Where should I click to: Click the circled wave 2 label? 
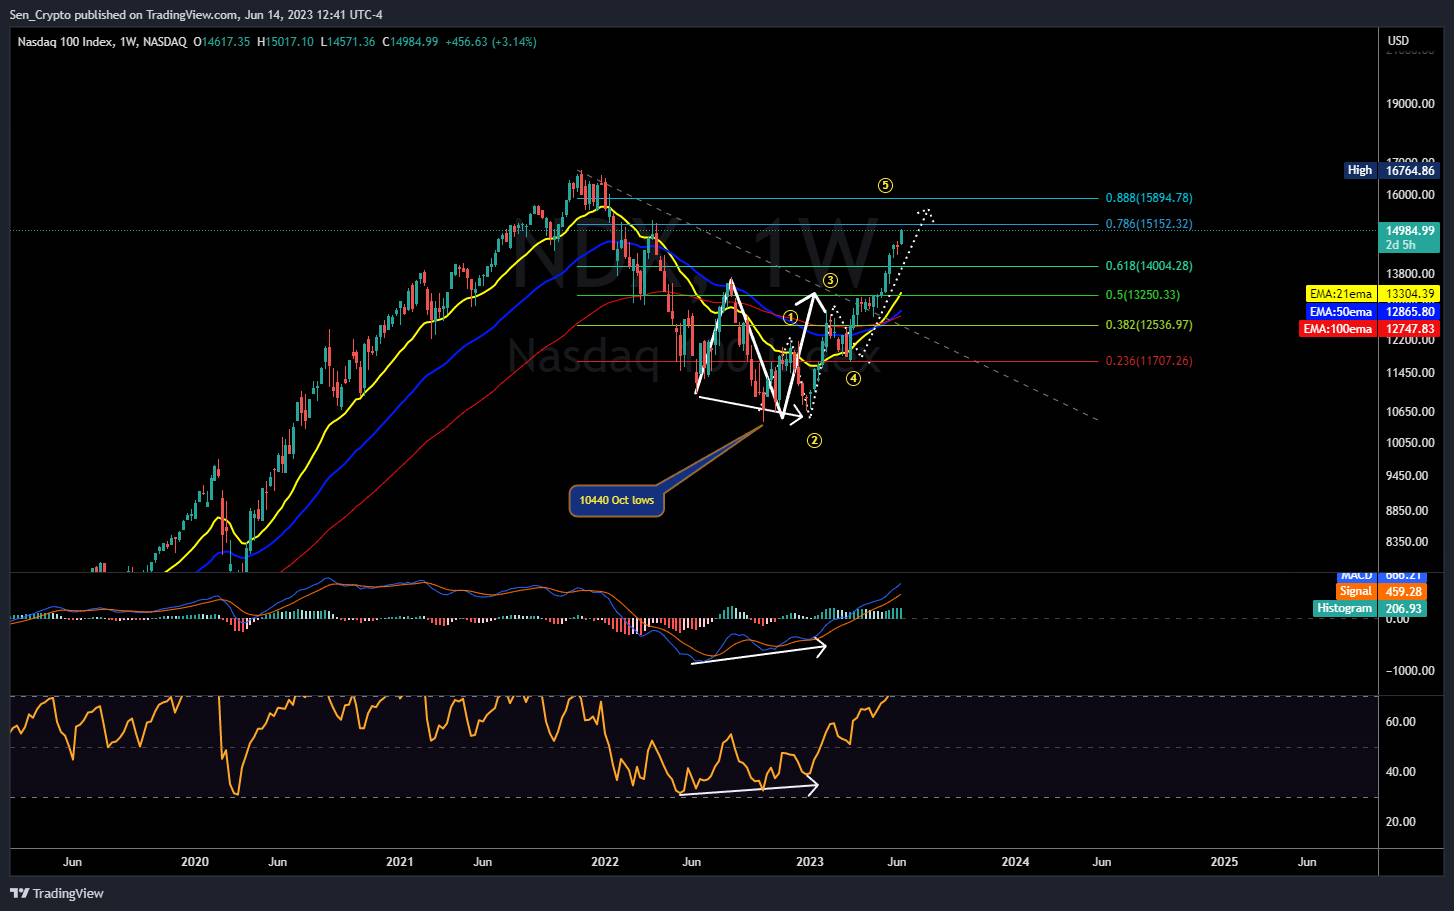pos(814,440)
